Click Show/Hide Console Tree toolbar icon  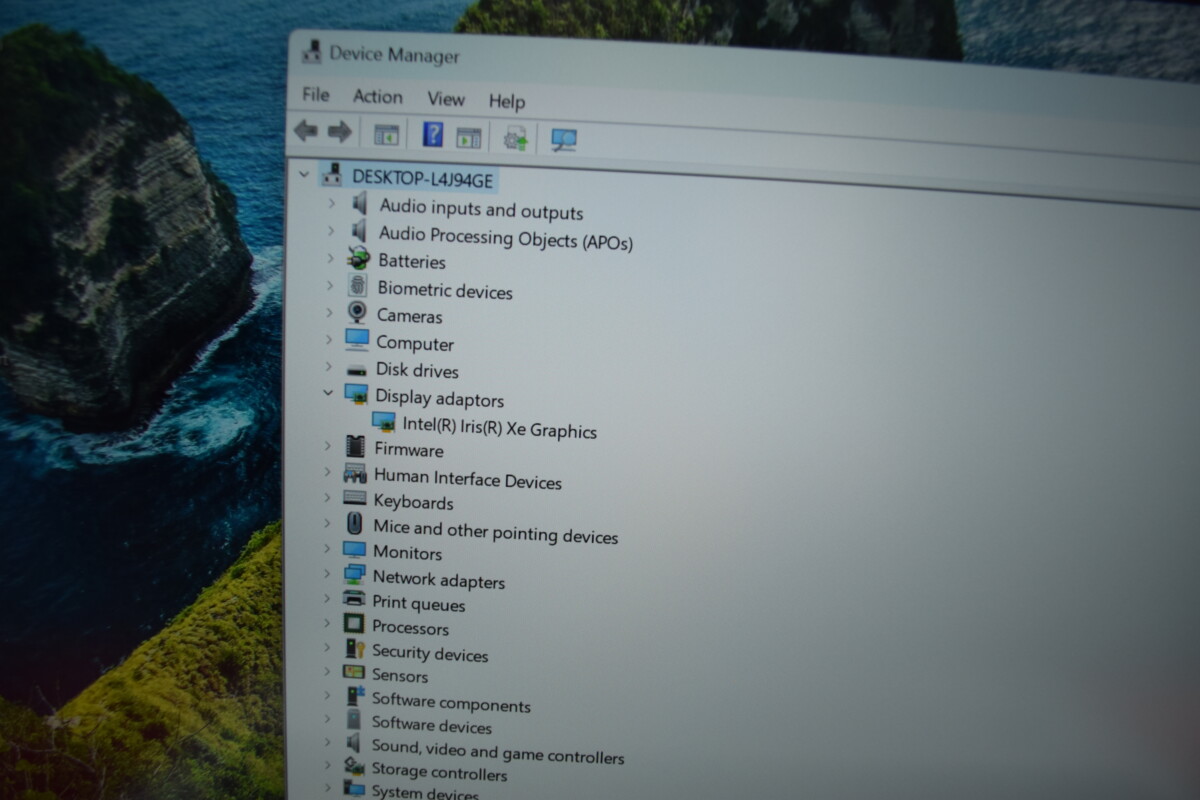tap(386, 134)
